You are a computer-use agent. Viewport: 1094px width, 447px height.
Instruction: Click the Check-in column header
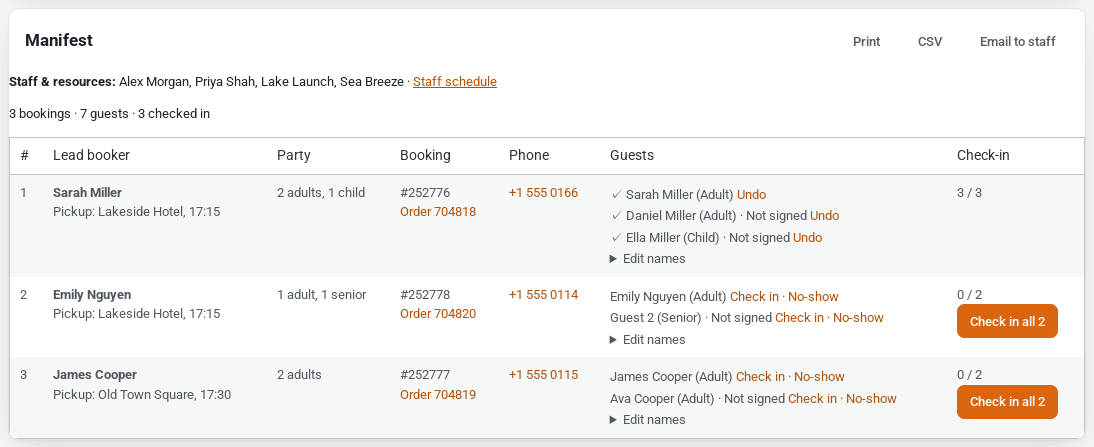(983, 156)
